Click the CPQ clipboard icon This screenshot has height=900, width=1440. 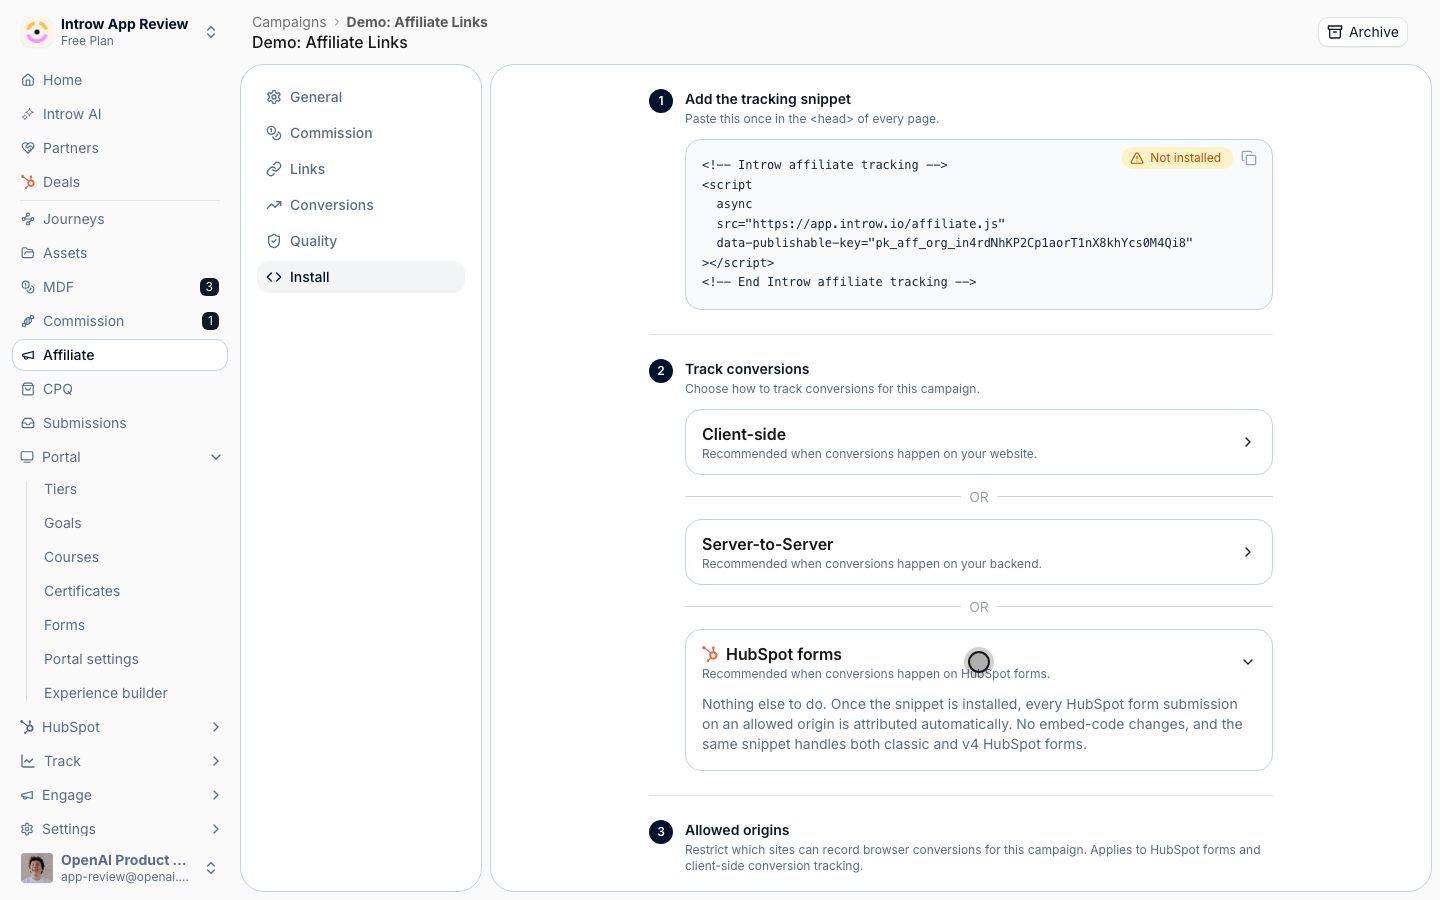coord(28,389)
